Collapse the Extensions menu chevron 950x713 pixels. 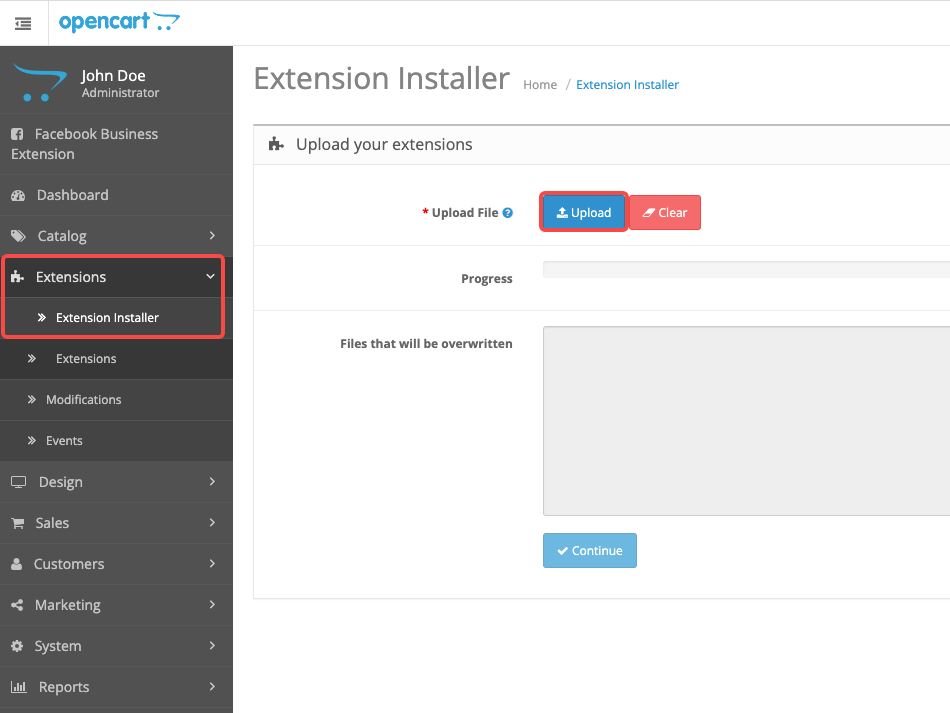click(x=210, y=276)
